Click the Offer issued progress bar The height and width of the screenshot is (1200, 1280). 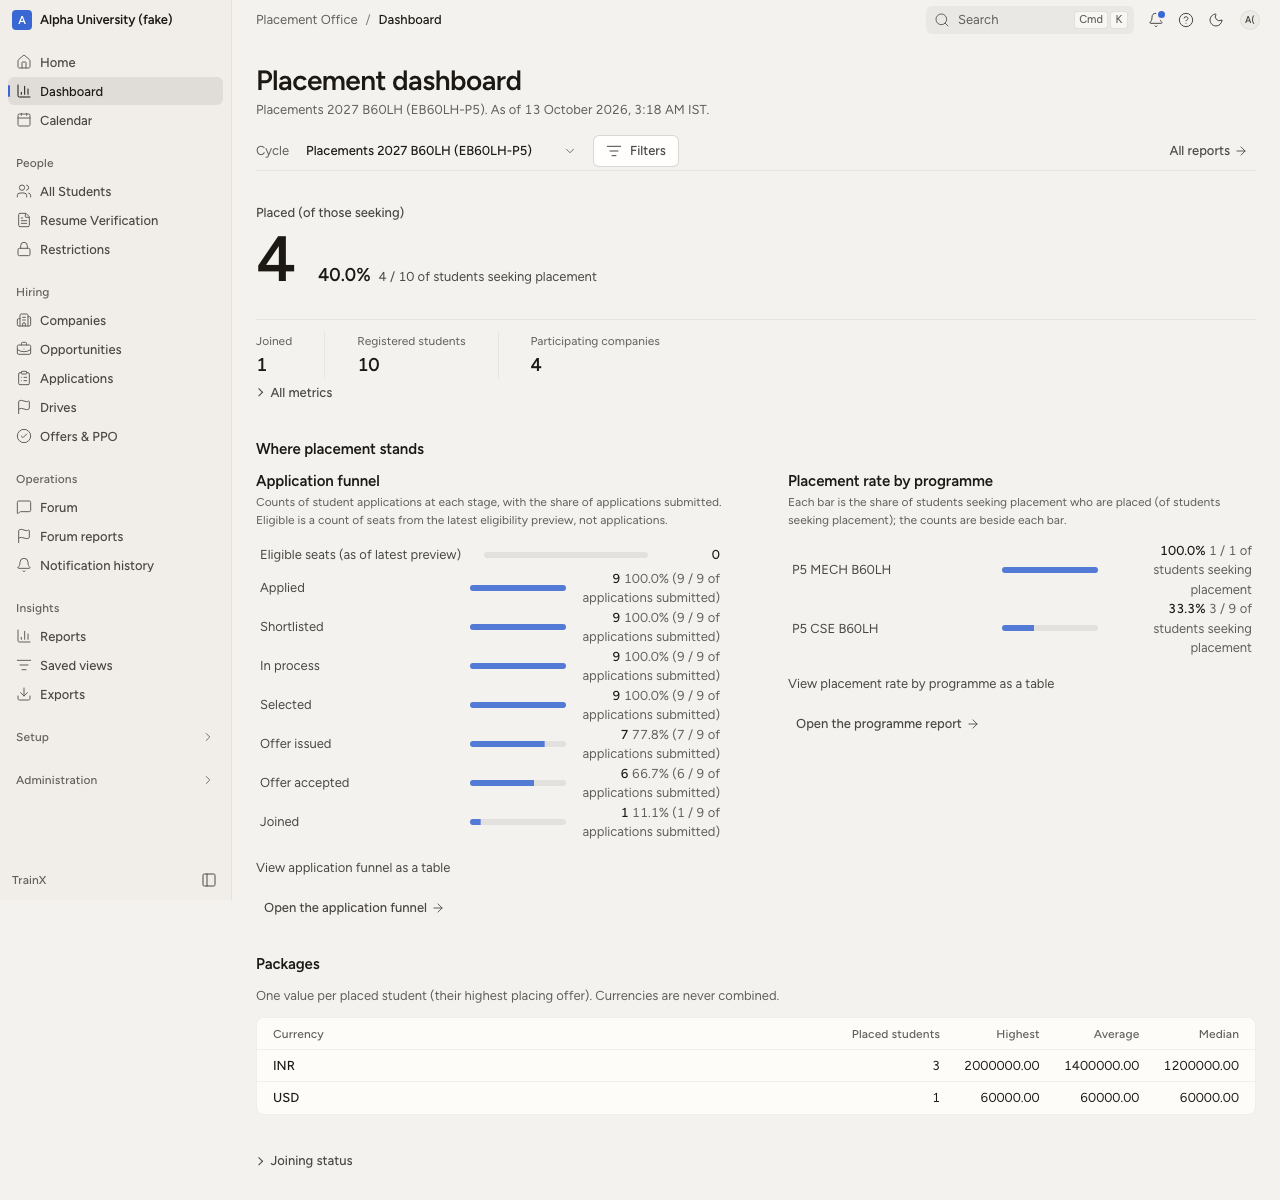518,744
